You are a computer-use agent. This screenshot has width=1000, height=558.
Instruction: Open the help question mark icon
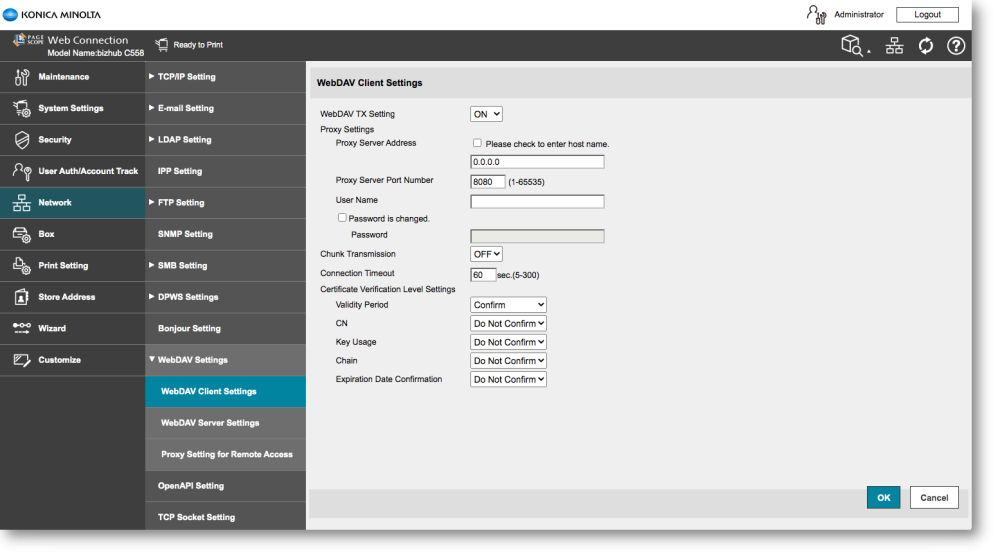pos(955,45)
